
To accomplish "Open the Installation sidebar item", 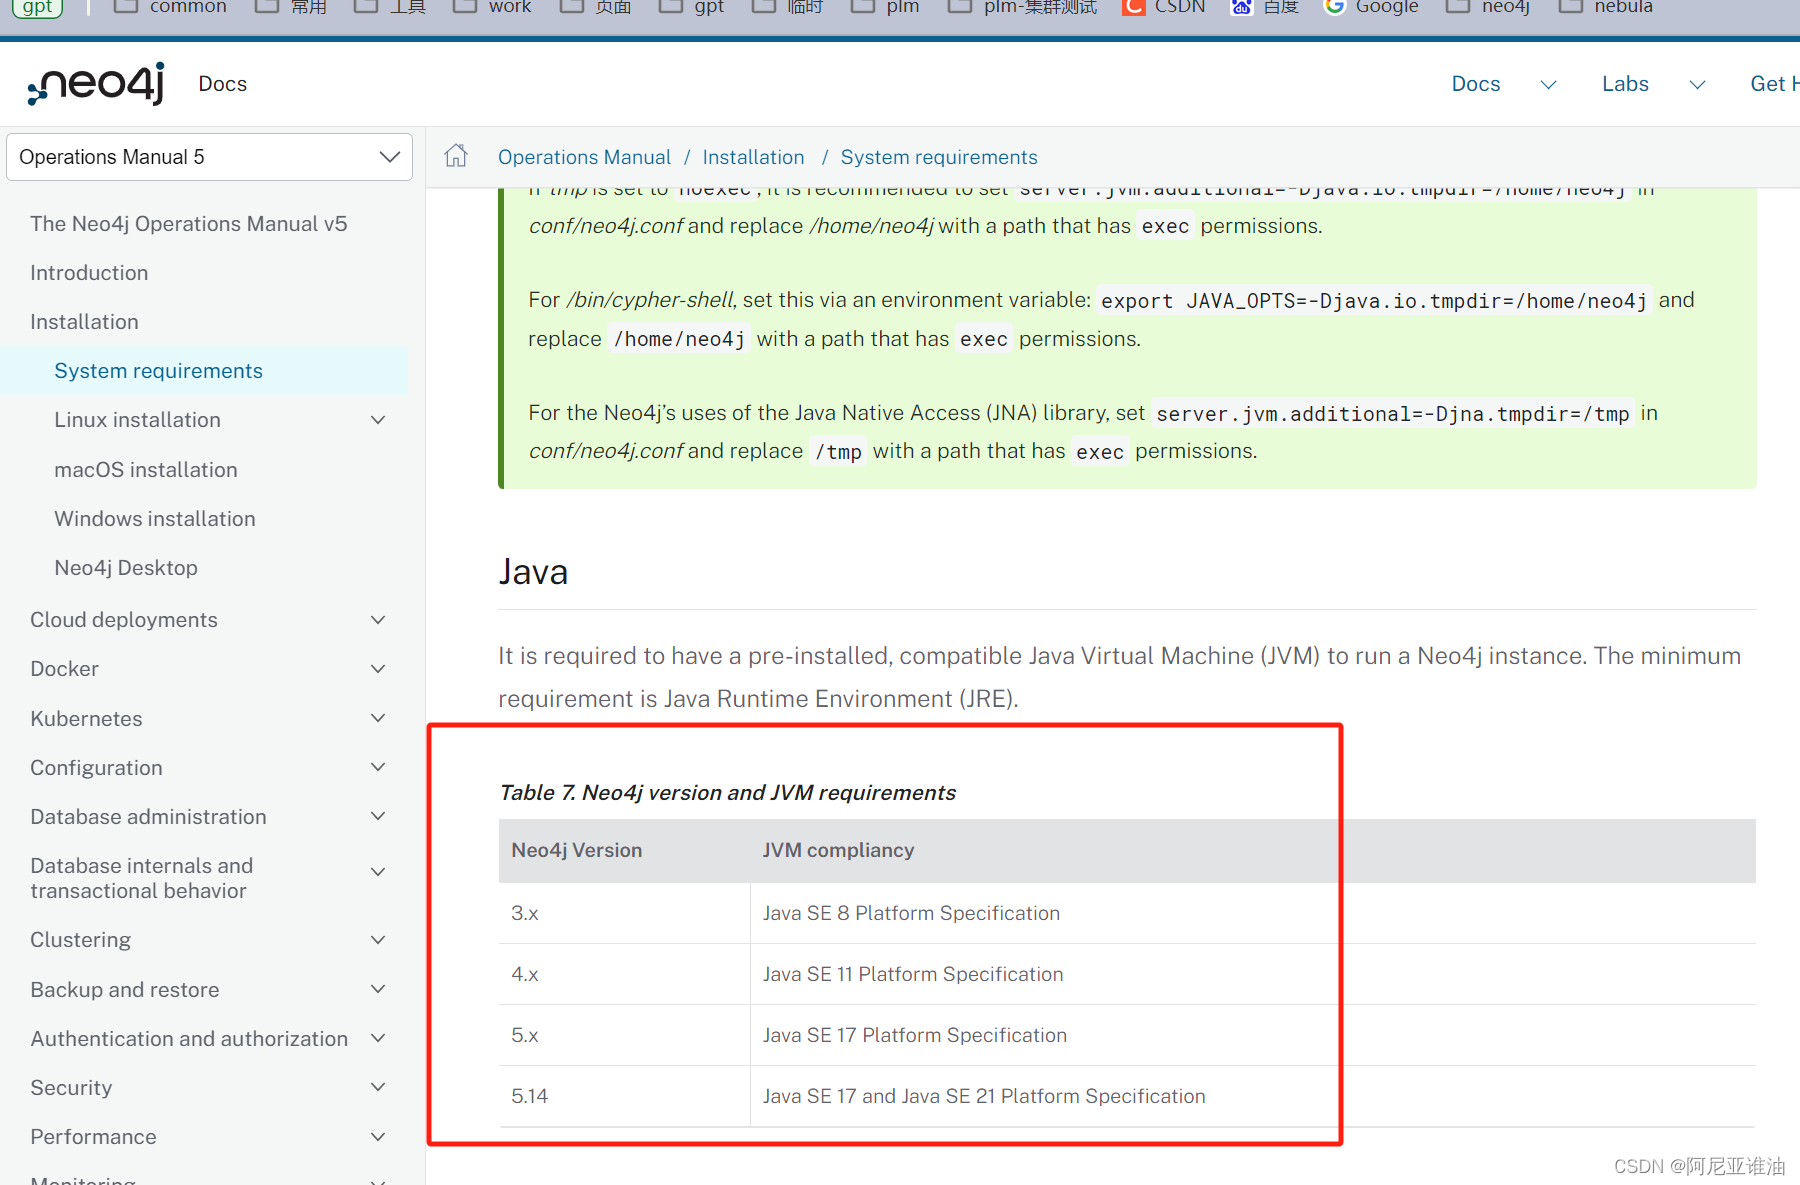I will (84, 322).
